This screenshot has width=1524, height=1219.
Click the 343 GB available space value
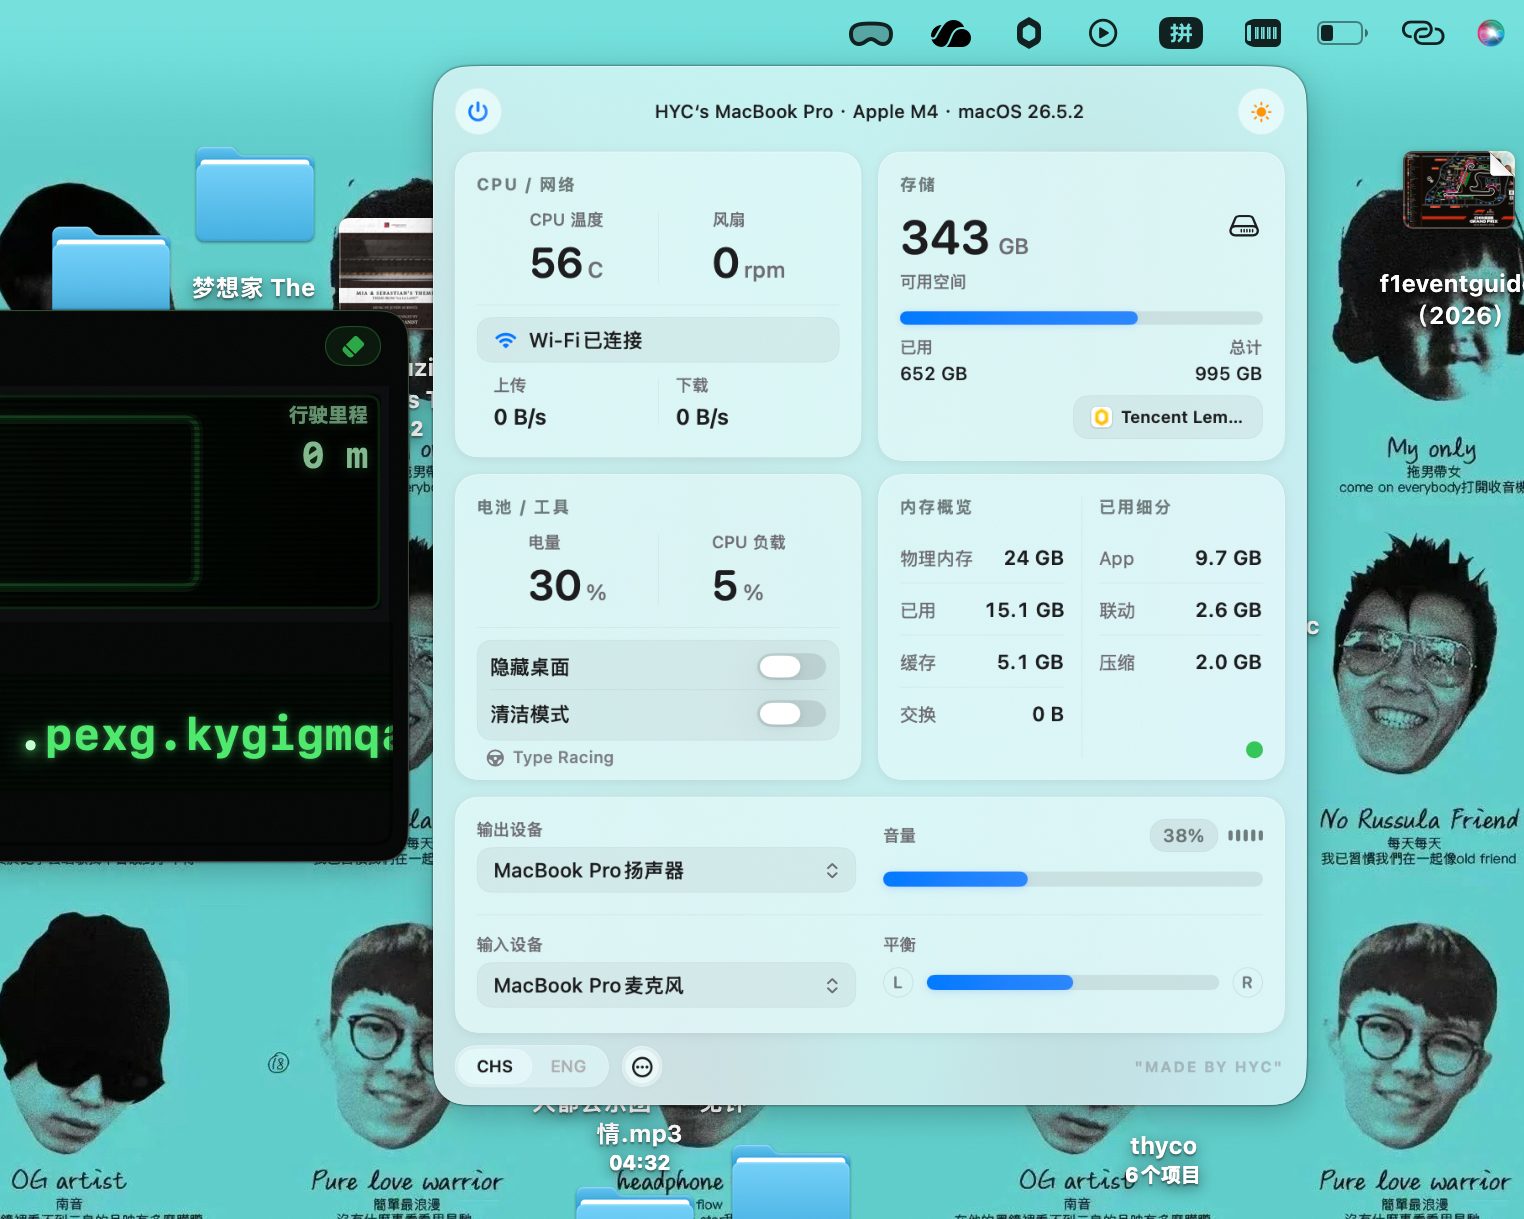964,239
